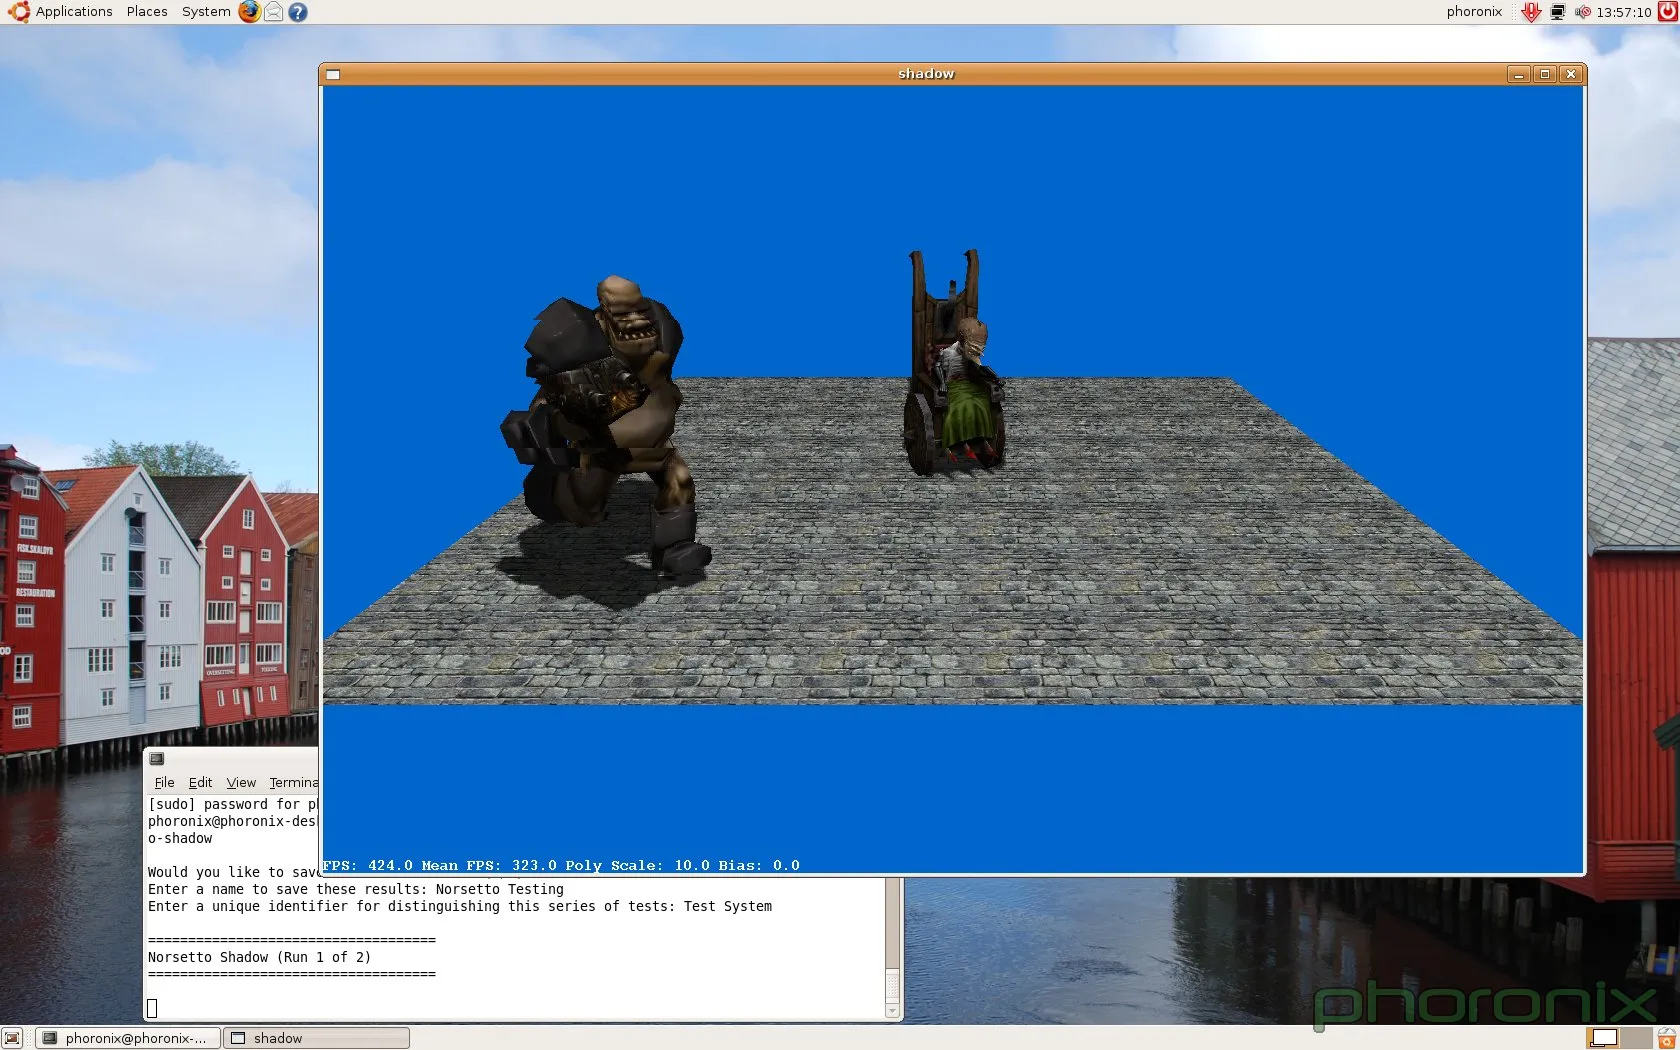Screen dimensions: 1680x1050
Task: Select the first workspace in the switcher
Action: (1603, 1038)
